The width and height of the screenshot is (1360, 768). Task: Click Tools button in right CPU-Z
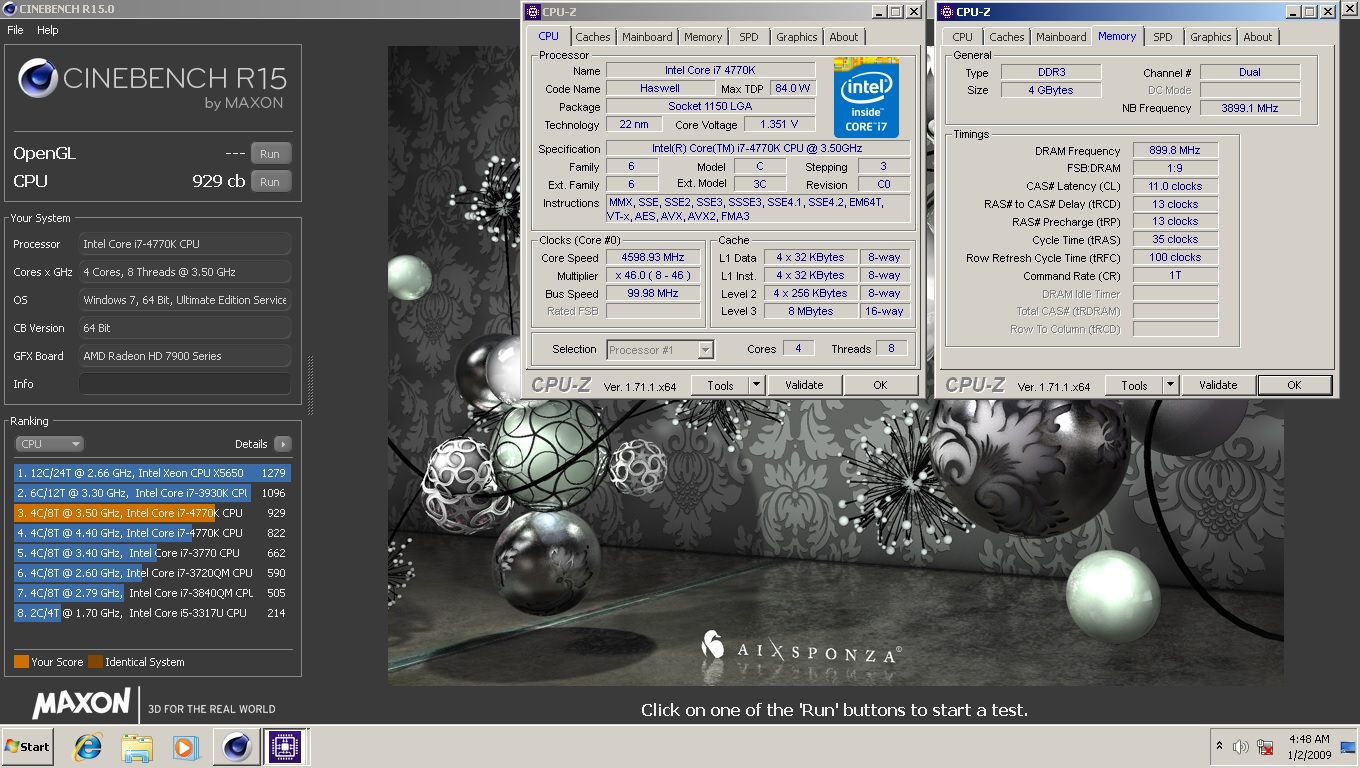pyautogui.click(x=1134, y=385)
